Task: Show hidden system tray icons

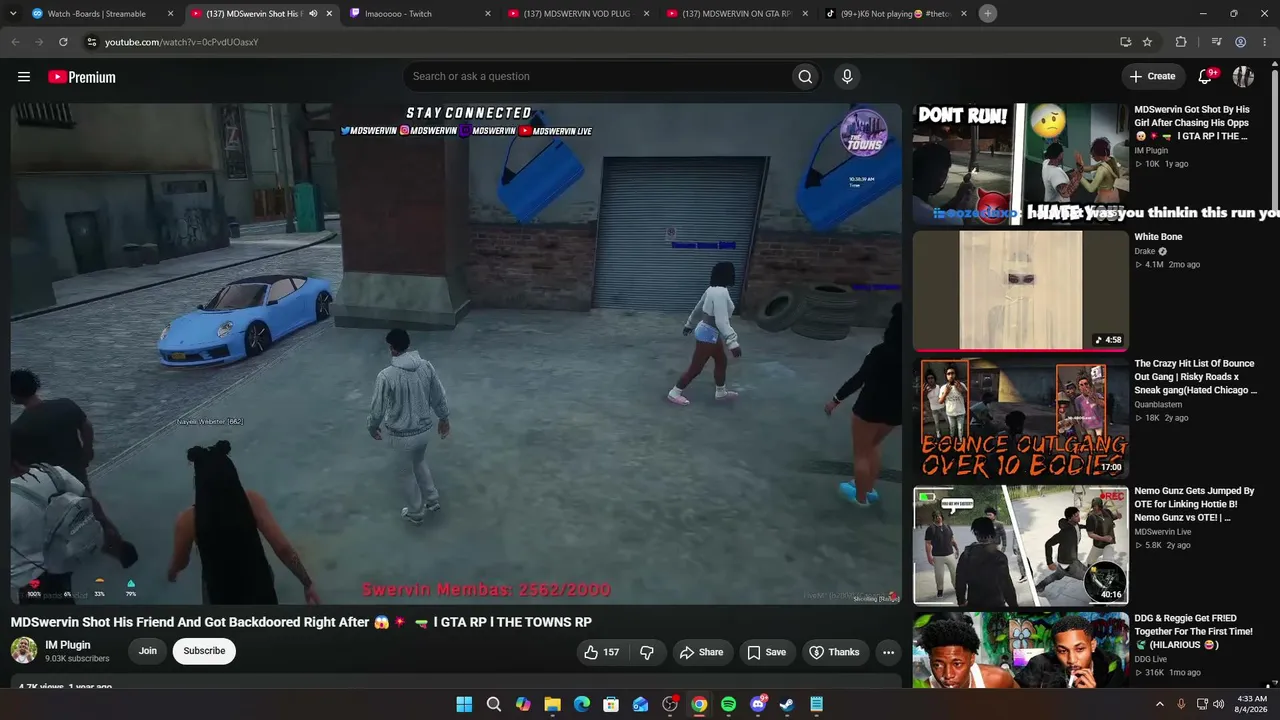Action: pyautogui.click(x=1160, y=704)
